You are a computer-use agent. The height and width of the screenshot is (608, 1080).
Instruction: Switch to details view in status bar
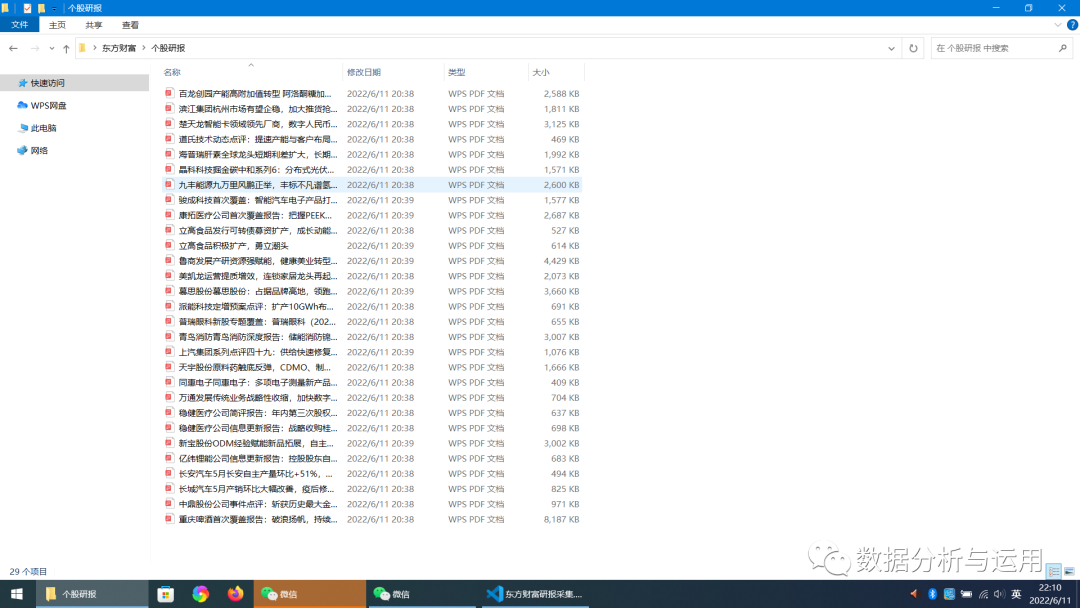pyautogui.click(x=1054, y=572)
